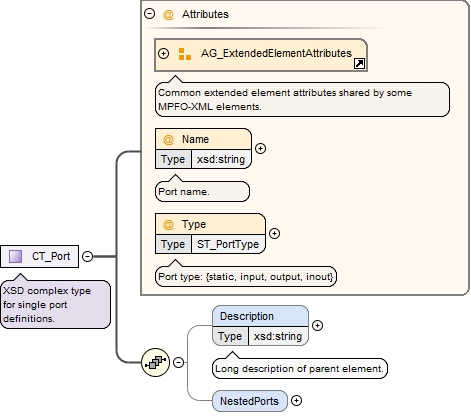Click the orange @ icon beside Attributes
The image size is (471, 417).
coord(168,14)
